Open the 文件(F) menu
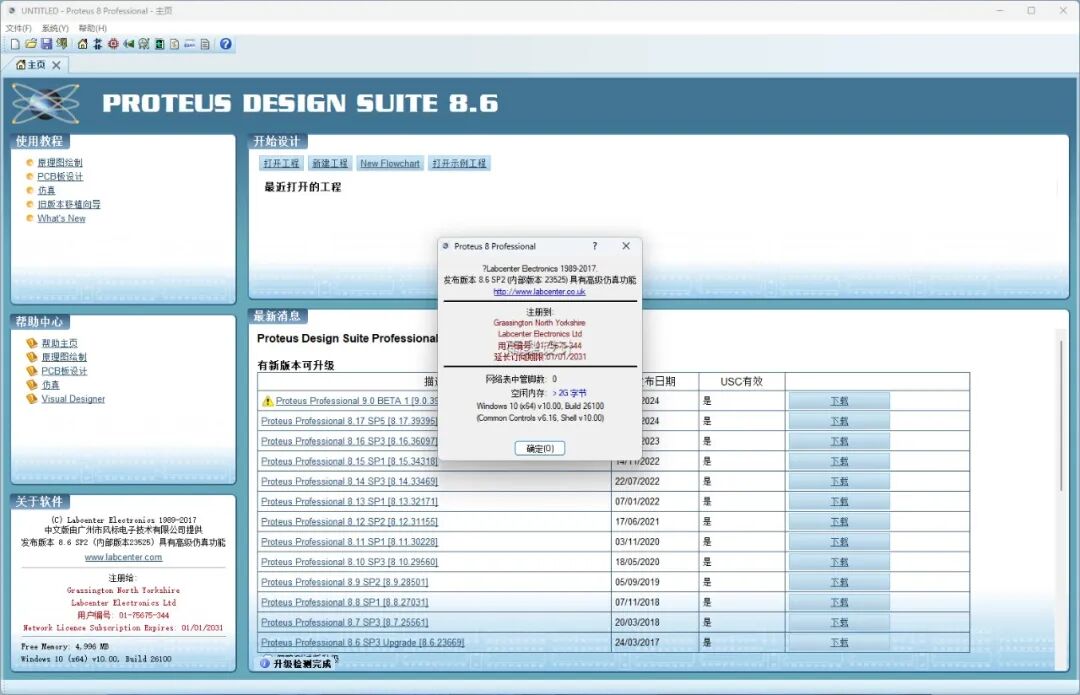This screenshot has height=695, width=1080. coord(18,27)
